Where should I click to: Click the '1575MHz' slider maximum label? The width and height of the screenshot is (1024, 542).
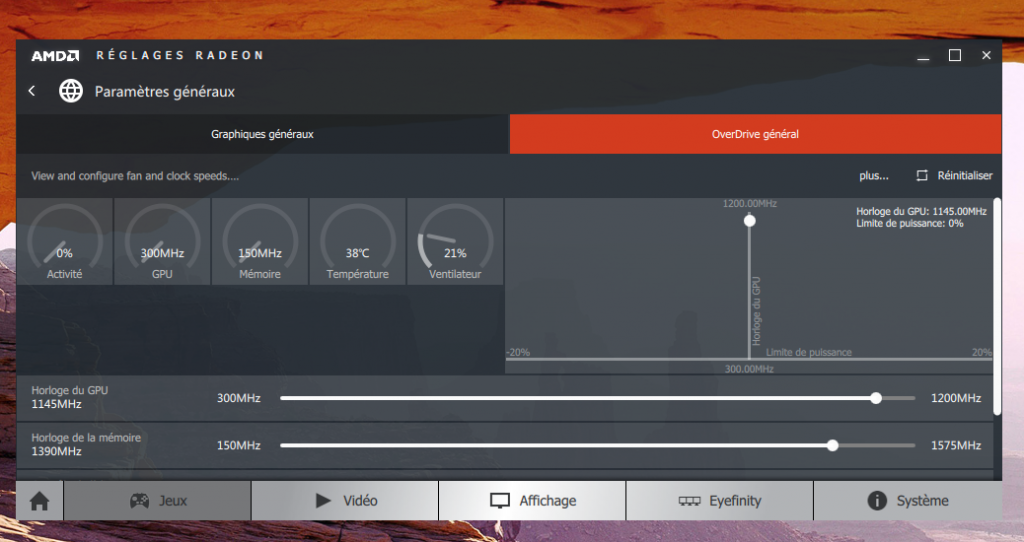click(956, 445)
